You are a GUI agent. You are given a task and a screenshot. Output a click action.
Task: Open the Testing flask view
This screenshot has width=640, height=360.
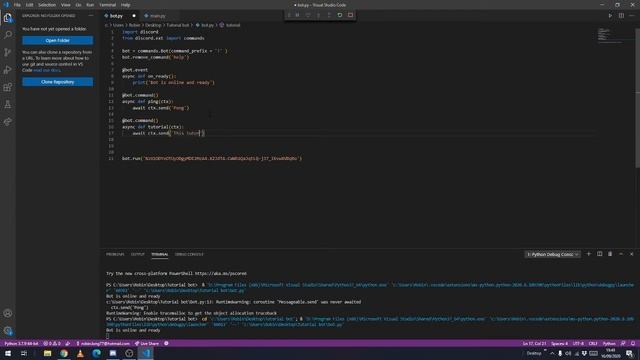click(8, 104)
